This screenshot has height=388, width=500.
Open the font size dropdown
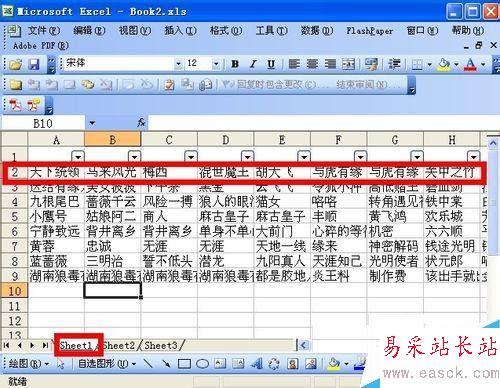[216, 64]
